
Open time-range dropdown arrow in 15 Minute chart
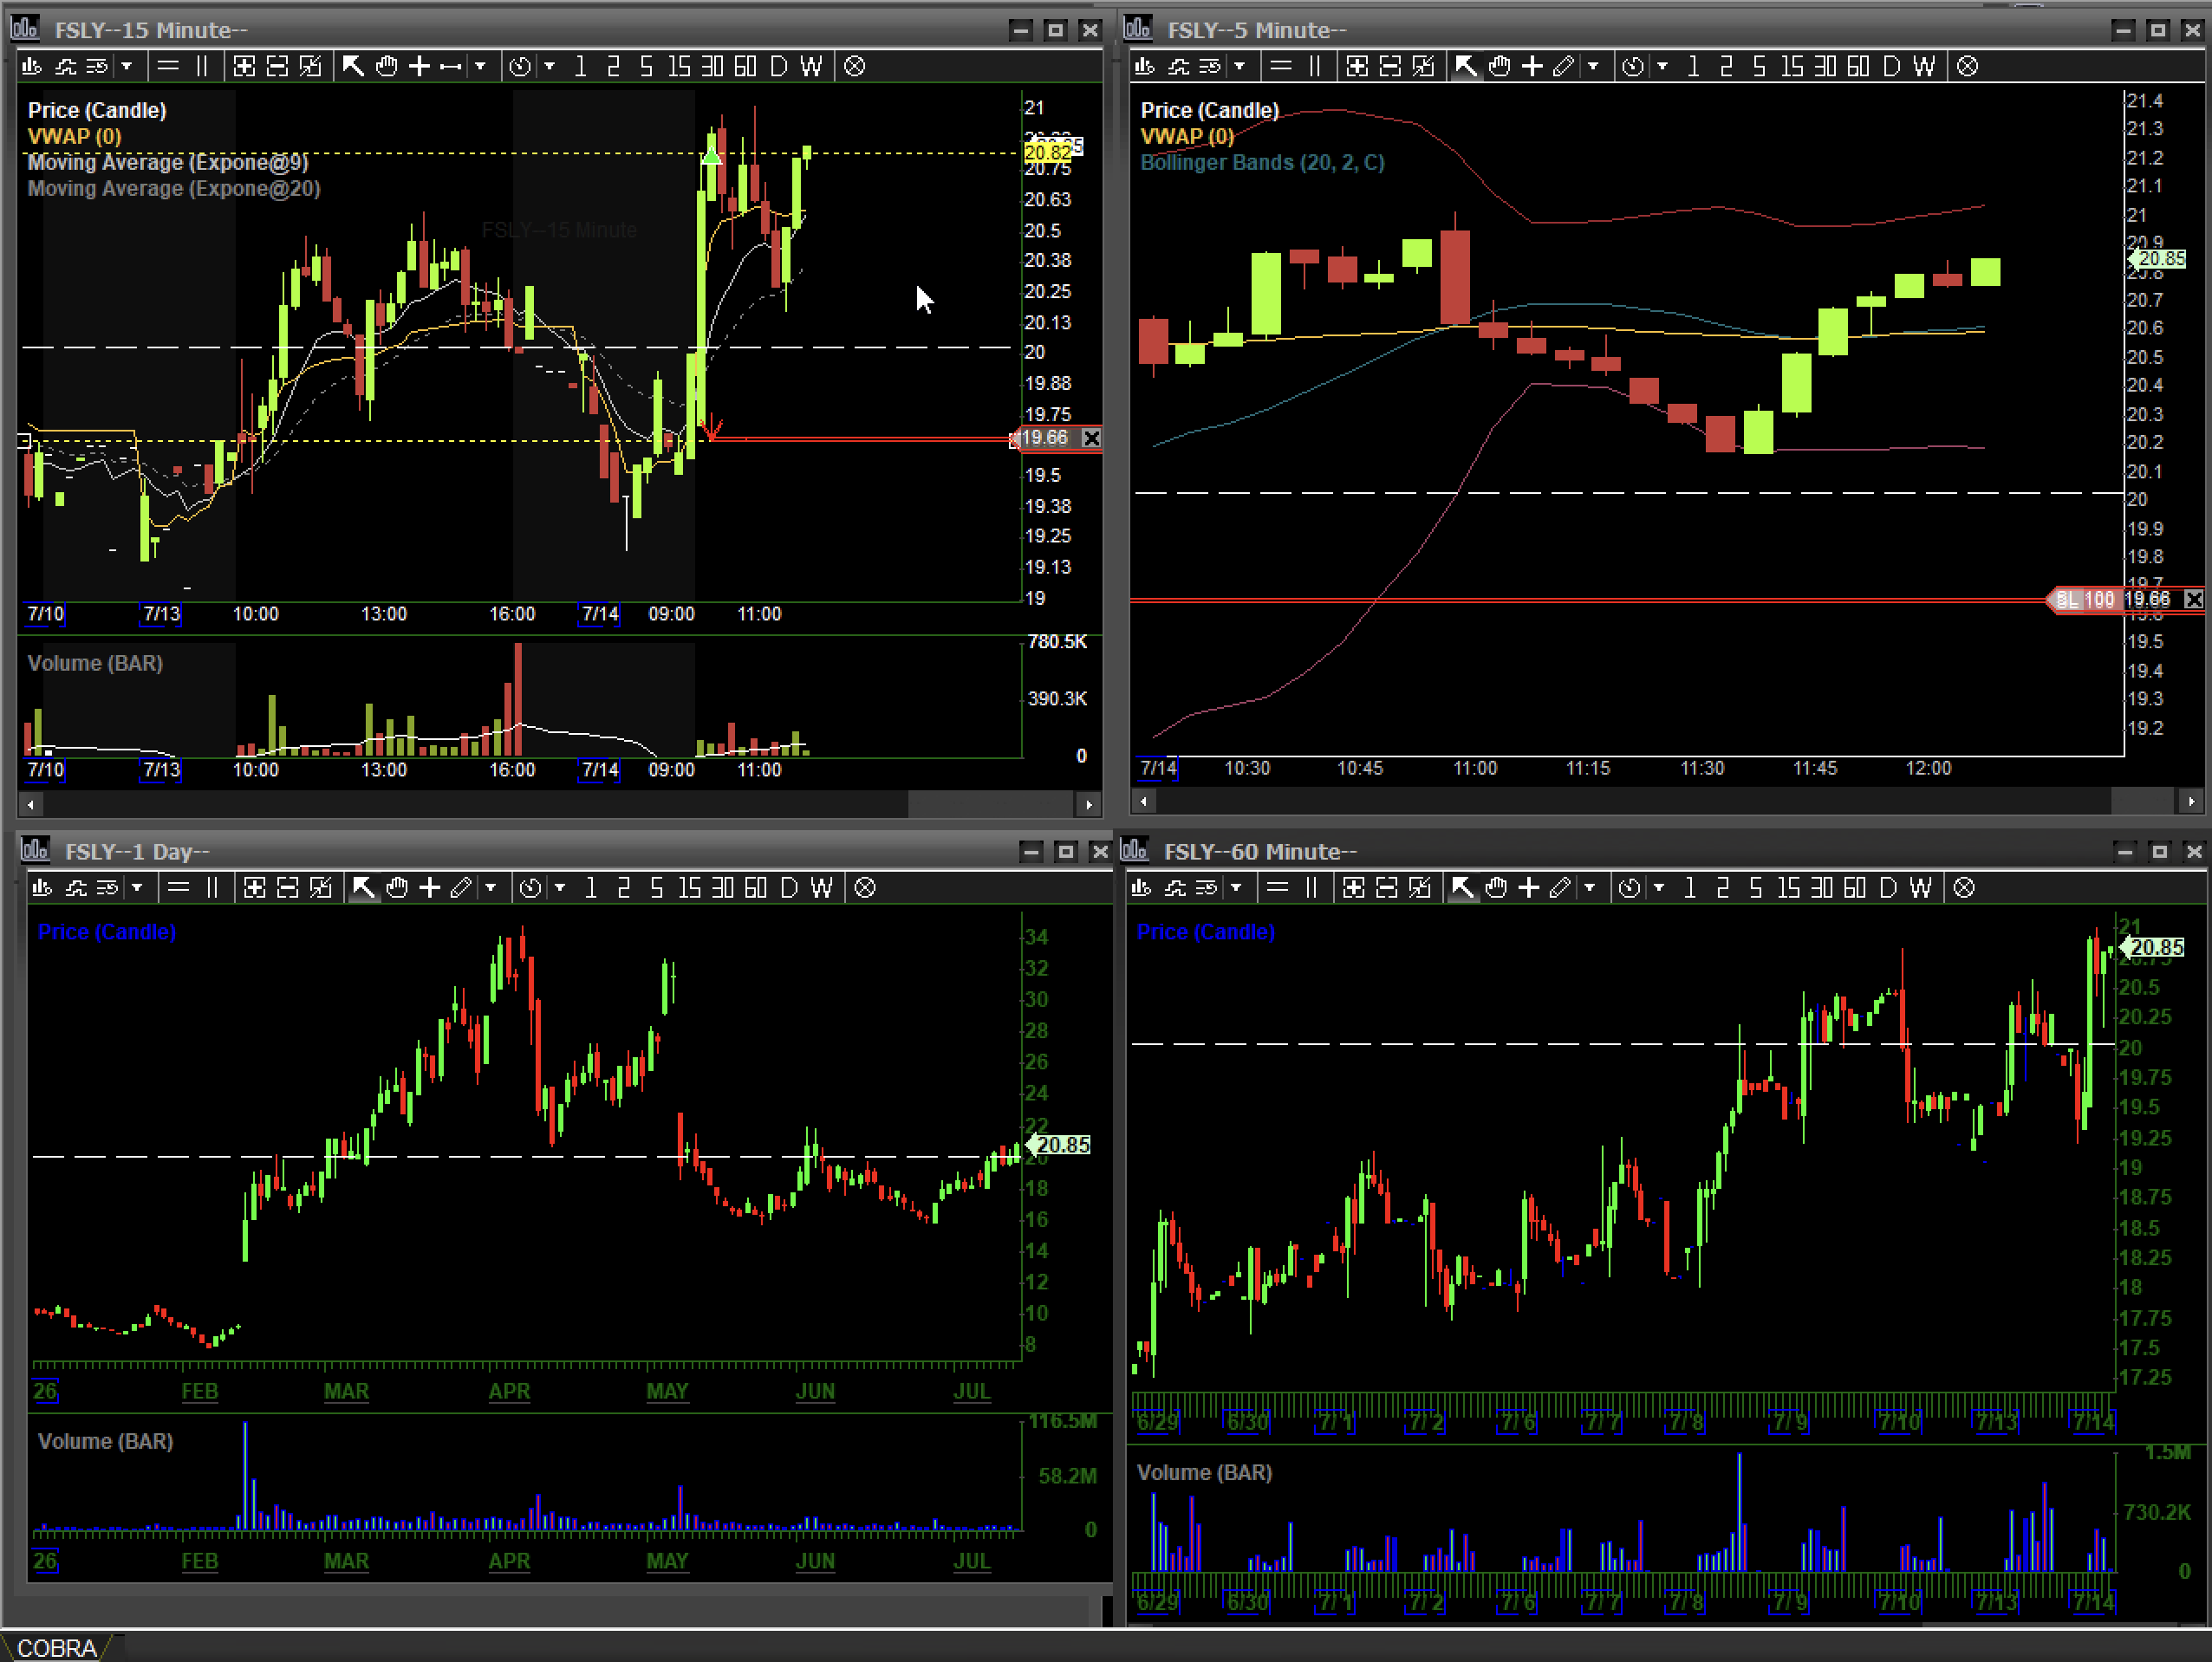click(549, 66)
